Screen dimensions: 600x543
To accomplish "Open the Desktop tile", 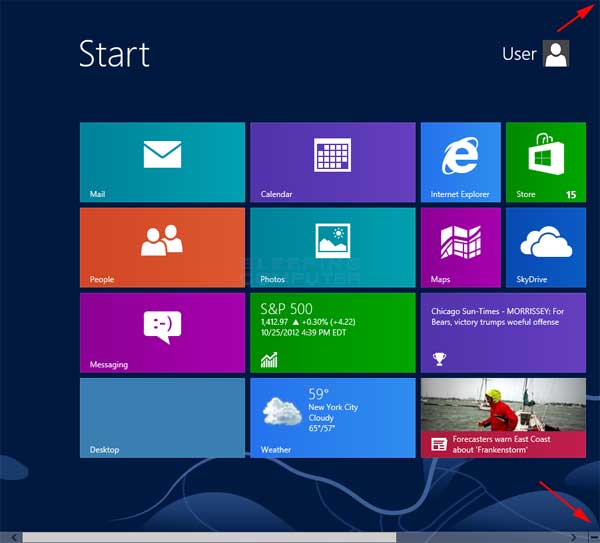I will pyautogui.click(x=162, y=418).
